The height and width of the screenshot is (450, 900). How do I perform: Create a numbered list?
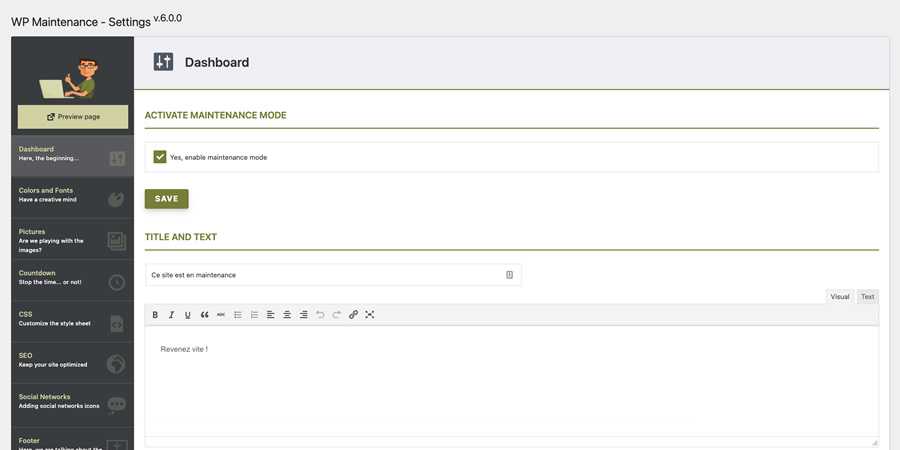click(254, 315)
